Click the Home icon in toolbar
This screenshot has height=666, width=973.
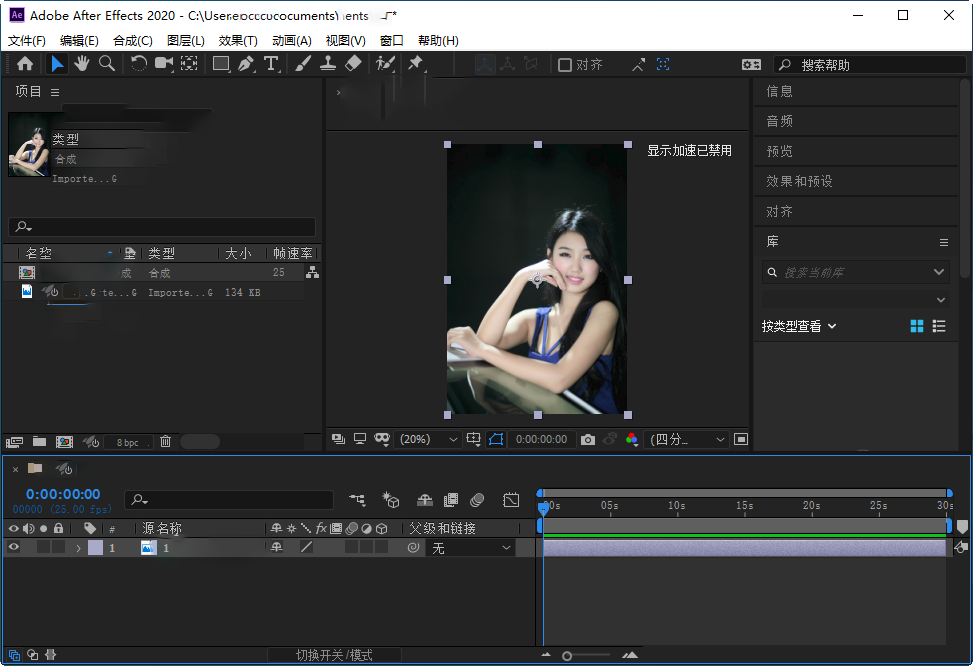point(25,63)
